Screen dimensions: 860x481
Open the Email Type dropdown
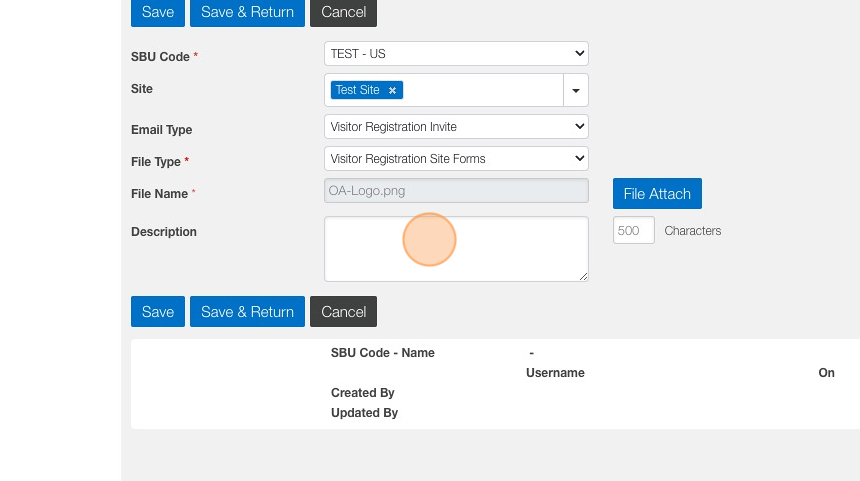(x=456, y=127)
